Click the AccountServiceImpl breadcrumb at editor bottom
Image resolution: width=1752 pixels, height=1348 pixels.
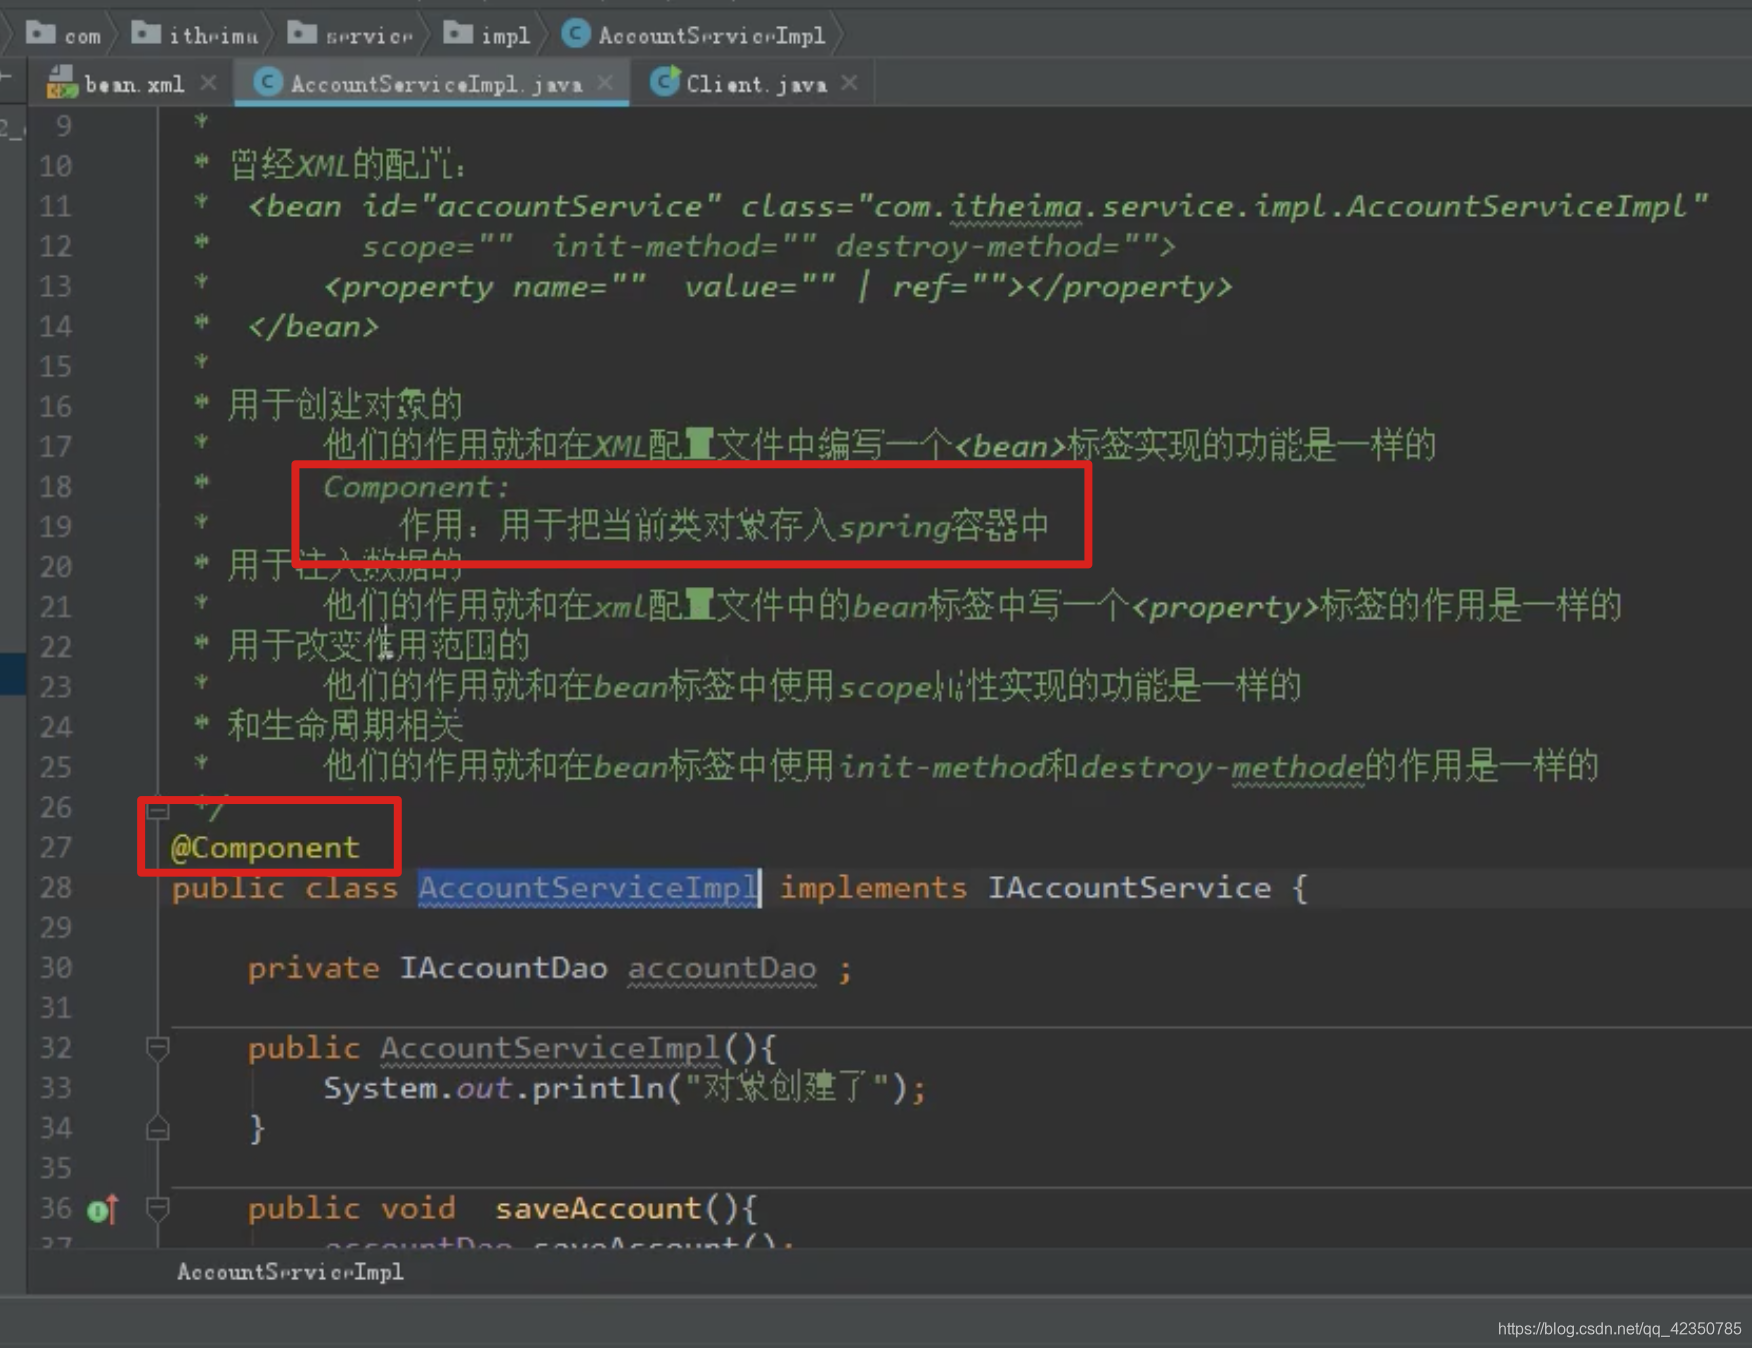[x=290, y=1272]
